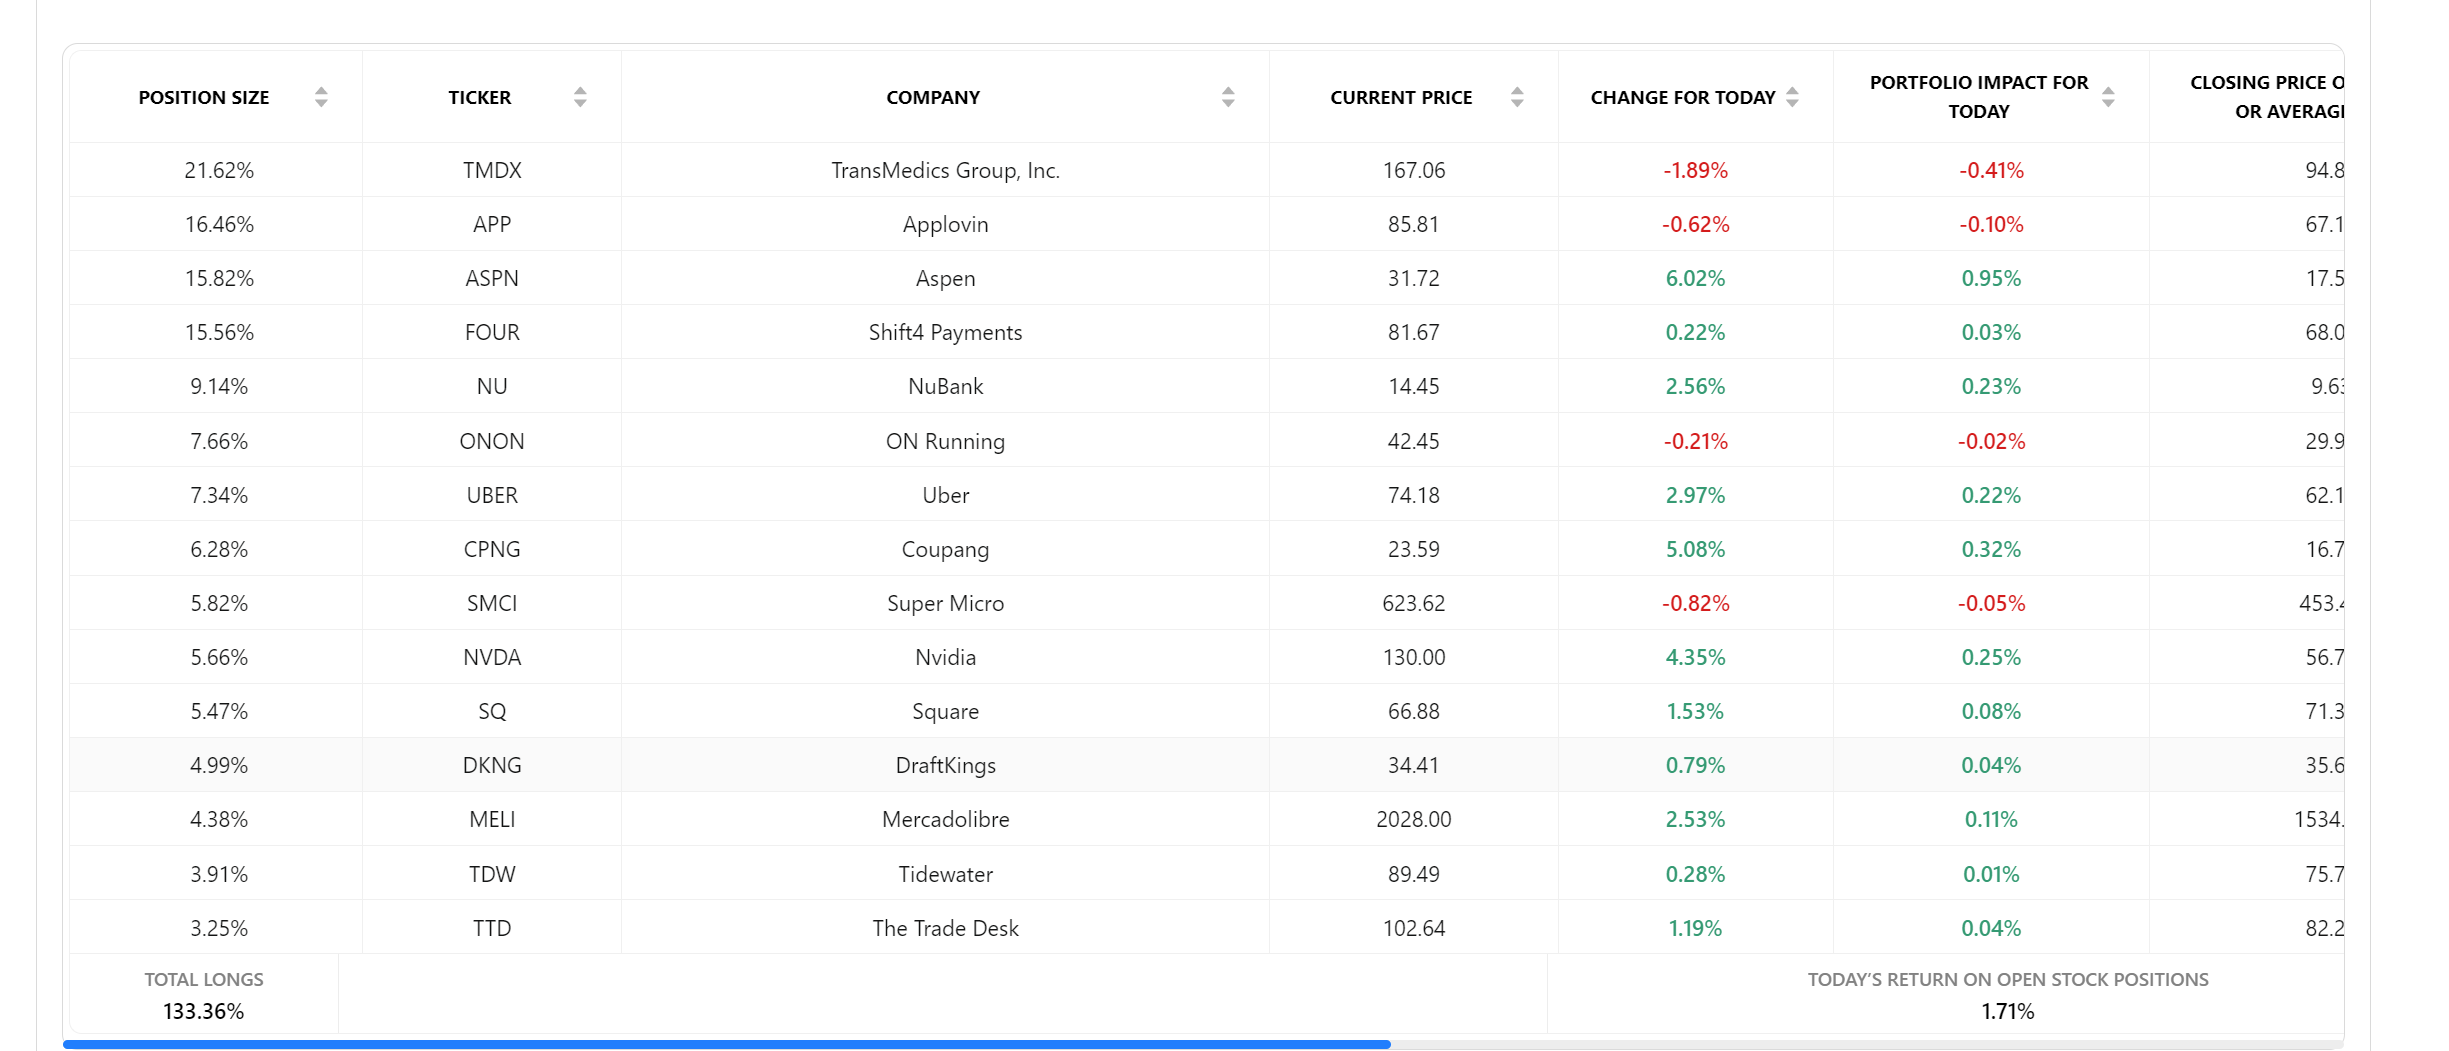Toggle sort arrows in Company column header

[1228, 97]
